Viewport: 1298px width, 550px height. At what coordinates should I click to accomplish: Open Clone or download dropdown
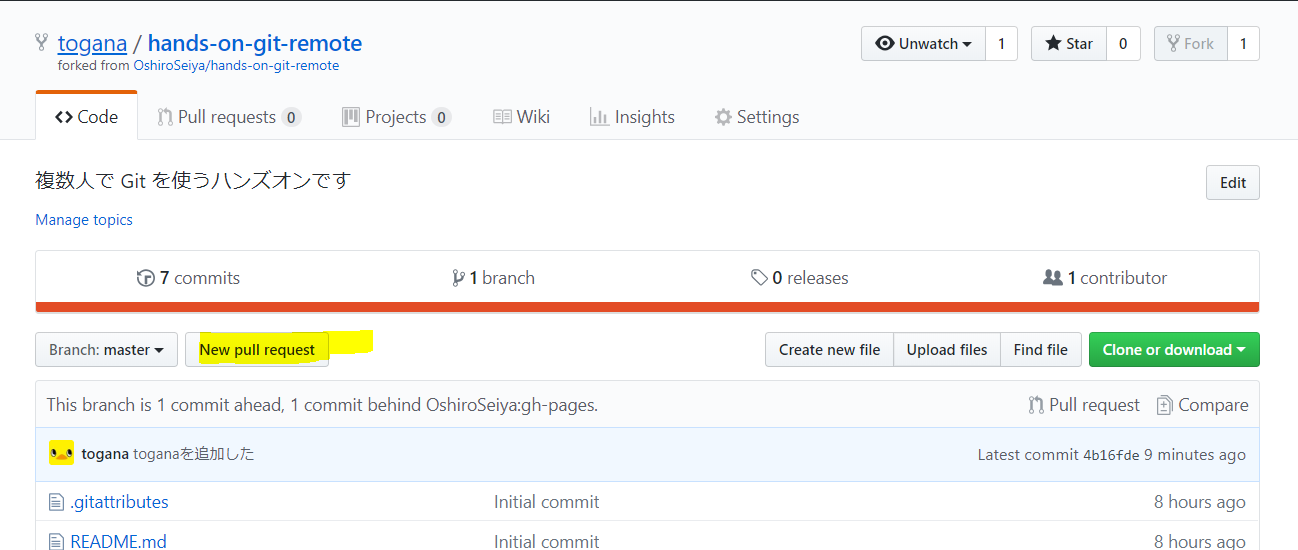(x=1174, y=350)
